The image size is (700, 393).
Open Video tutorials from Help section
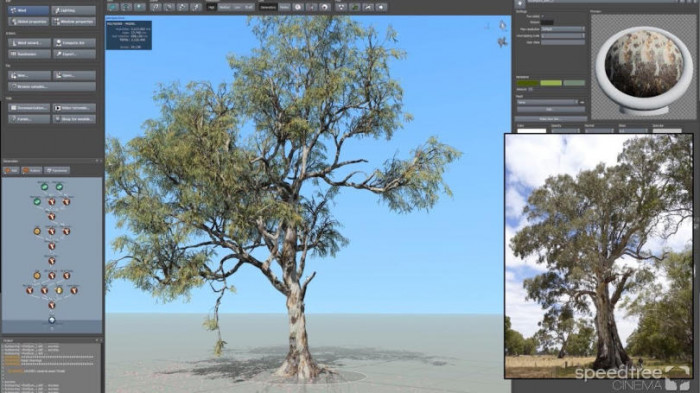coord(74,108)
